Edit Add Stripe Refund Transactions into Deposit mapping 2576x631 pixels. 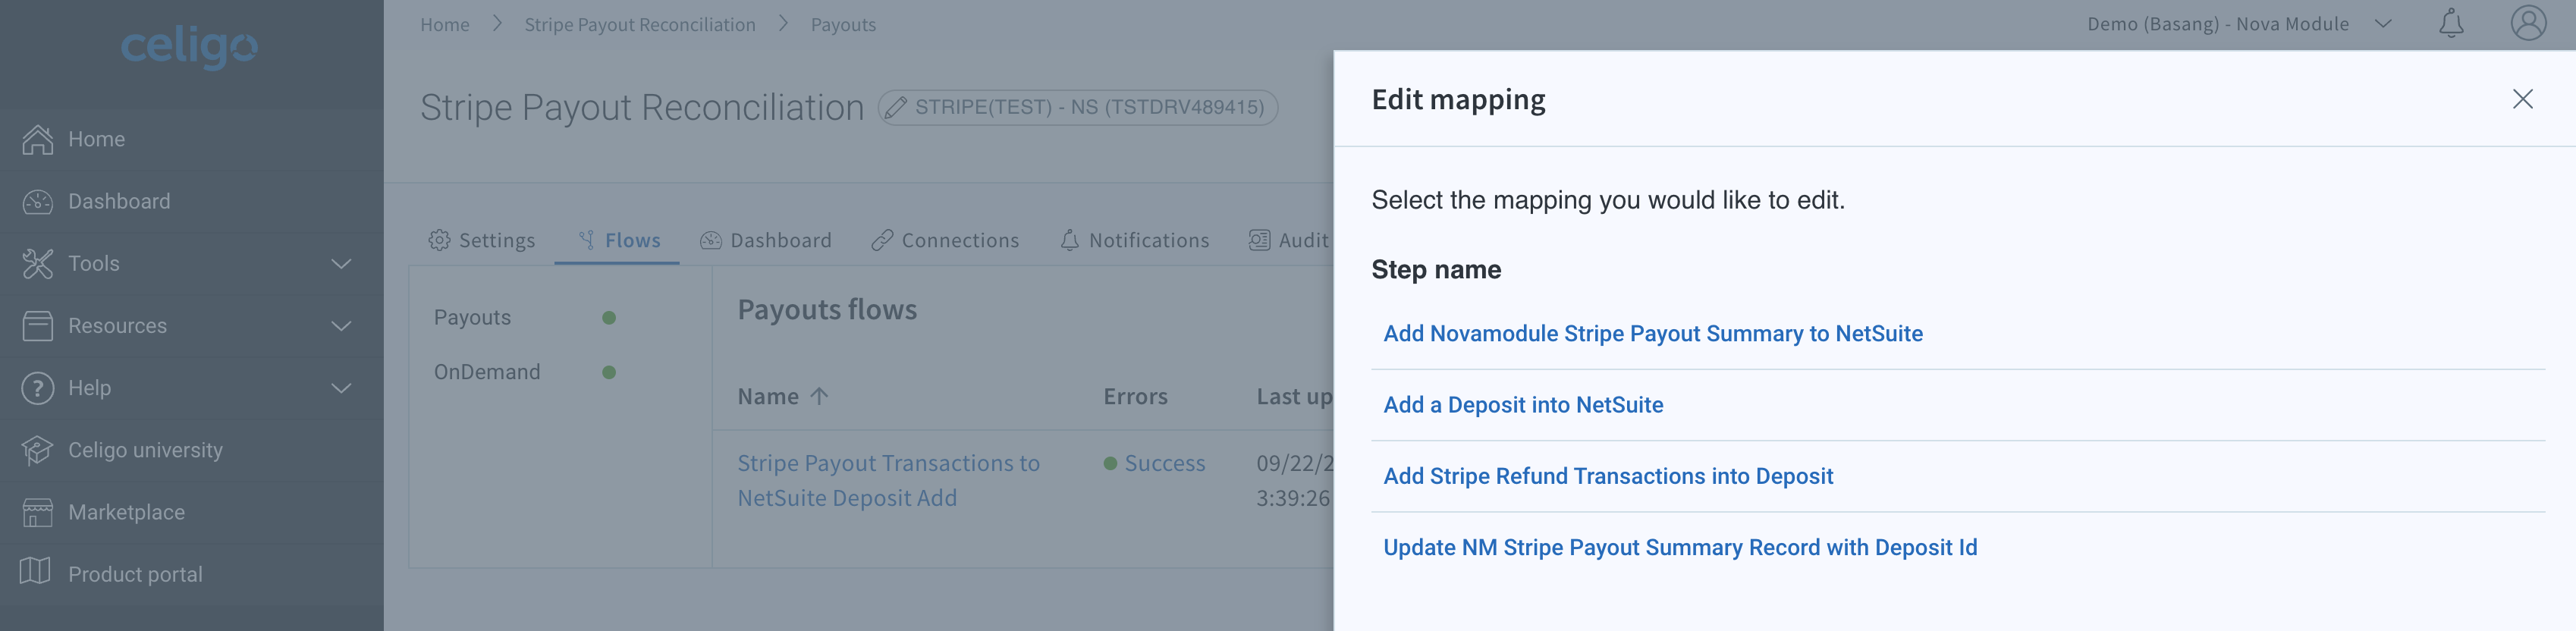click(x=1608, y=476)
